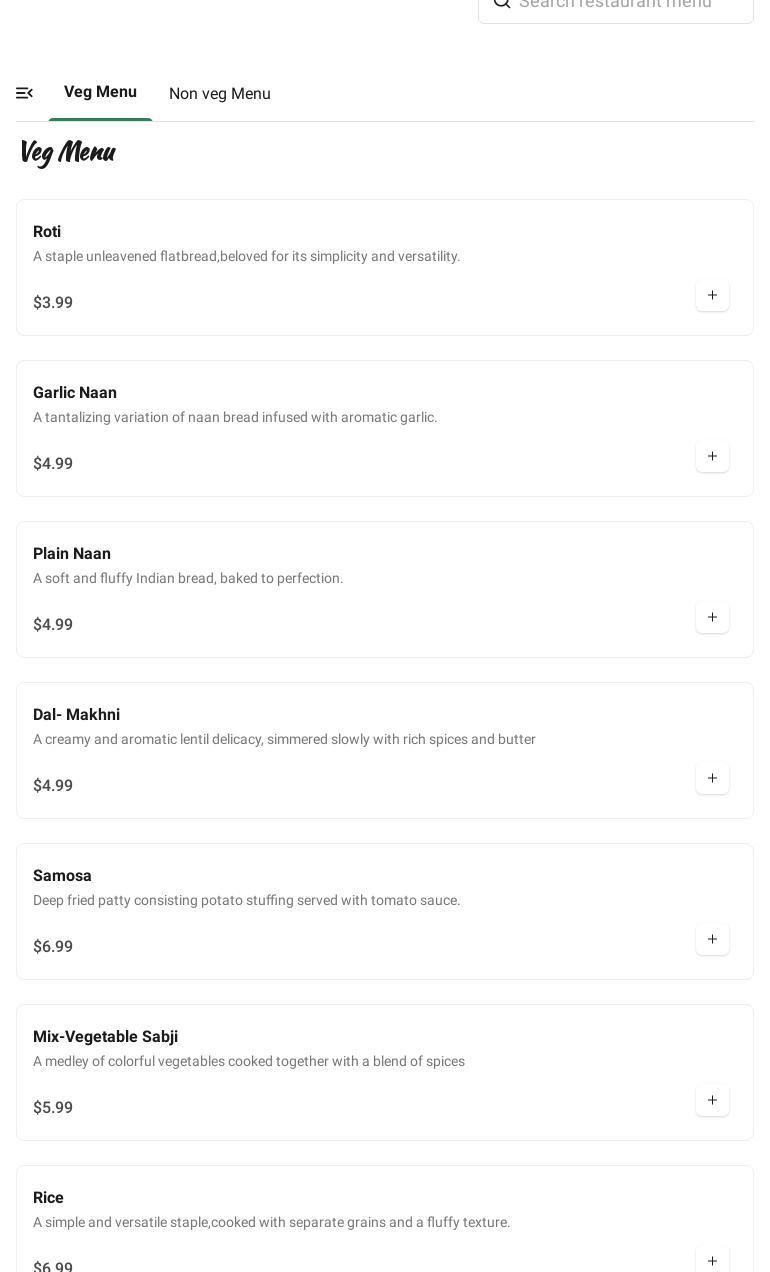This screenshot has height=1272, width=770.
Task: Open the Non veg Menu tab
Action: click(220, 94)
